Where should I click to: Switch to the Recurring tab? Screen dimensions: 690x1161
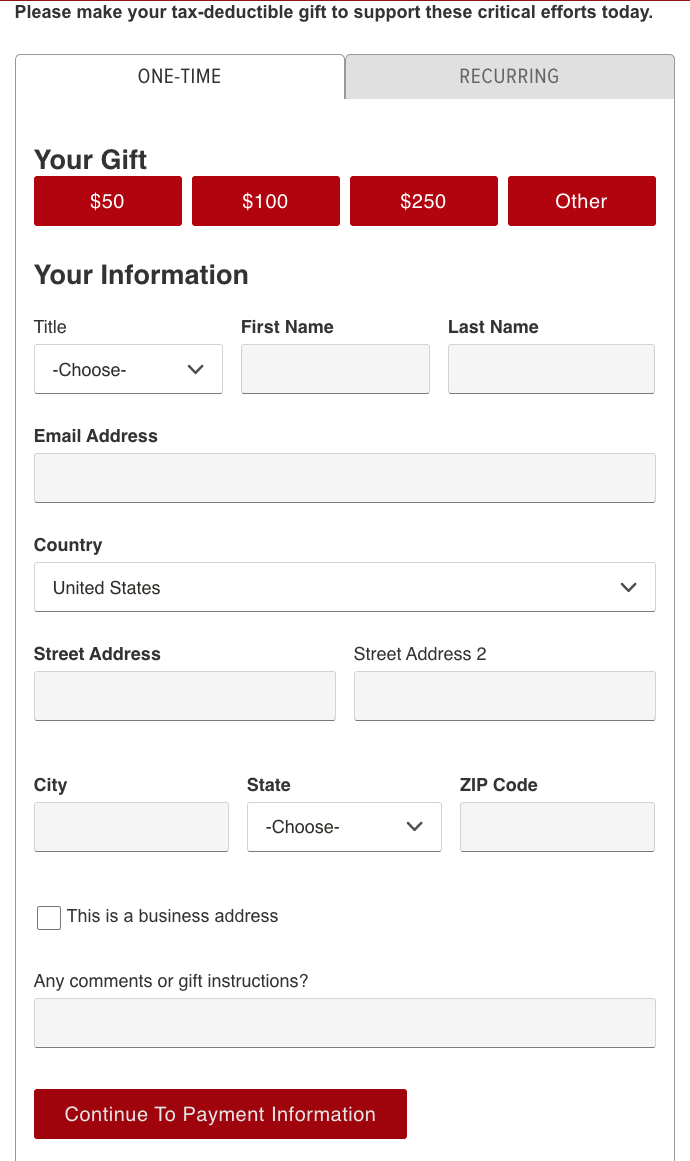click(x=509, y=77)
